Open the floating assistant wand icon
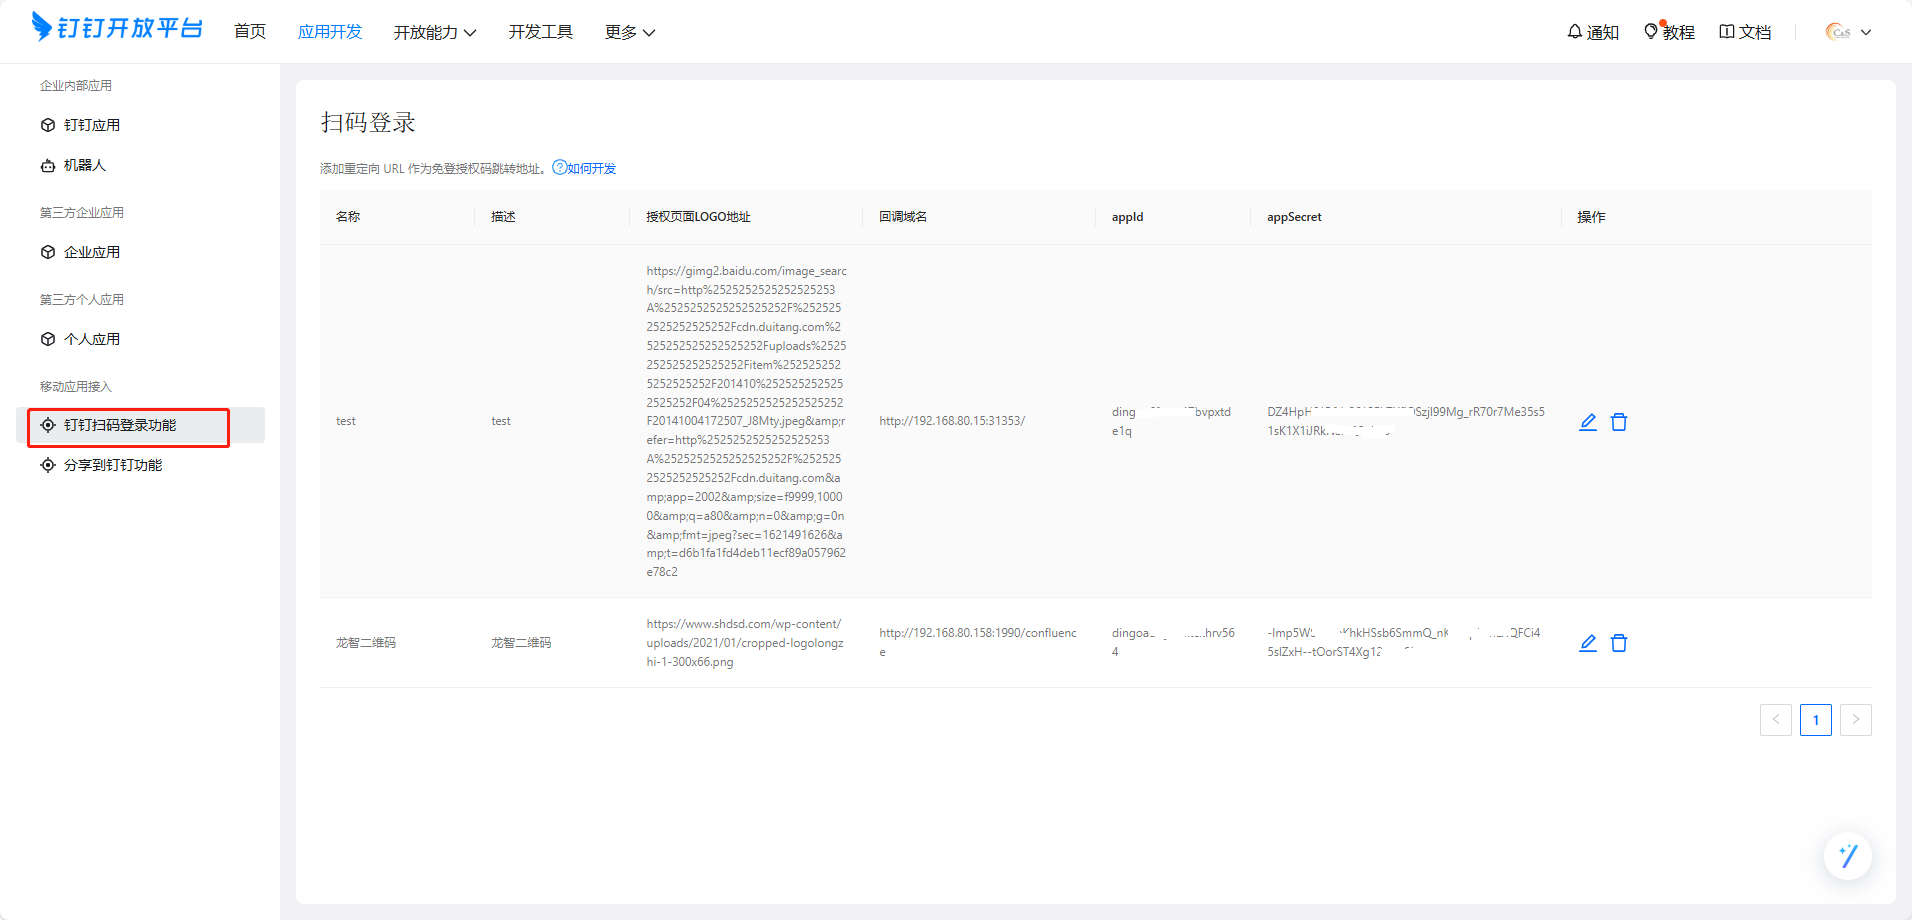The height and width of the screenshot is (920, 1912). [1847, 856]
